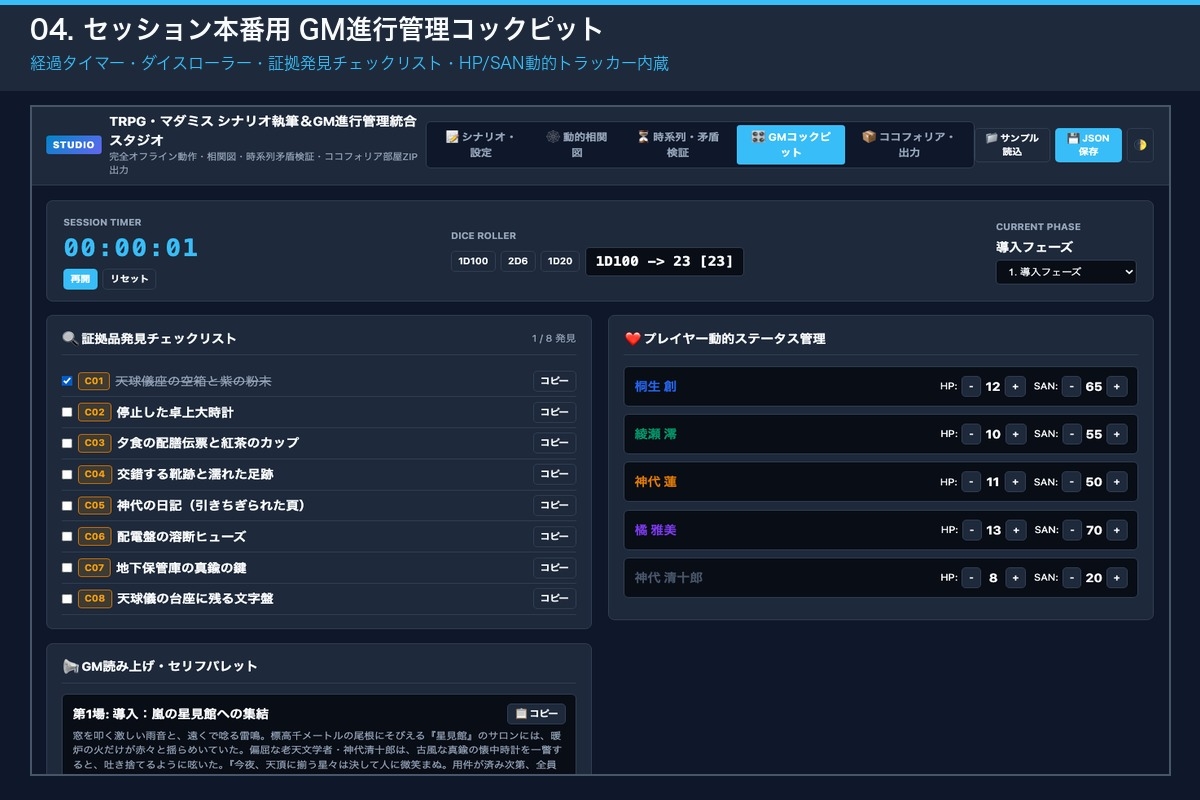This screenshot has height=800, width=1200.
Task: Click the サンプル読込 button
Action: click(x=1013, y=145)
